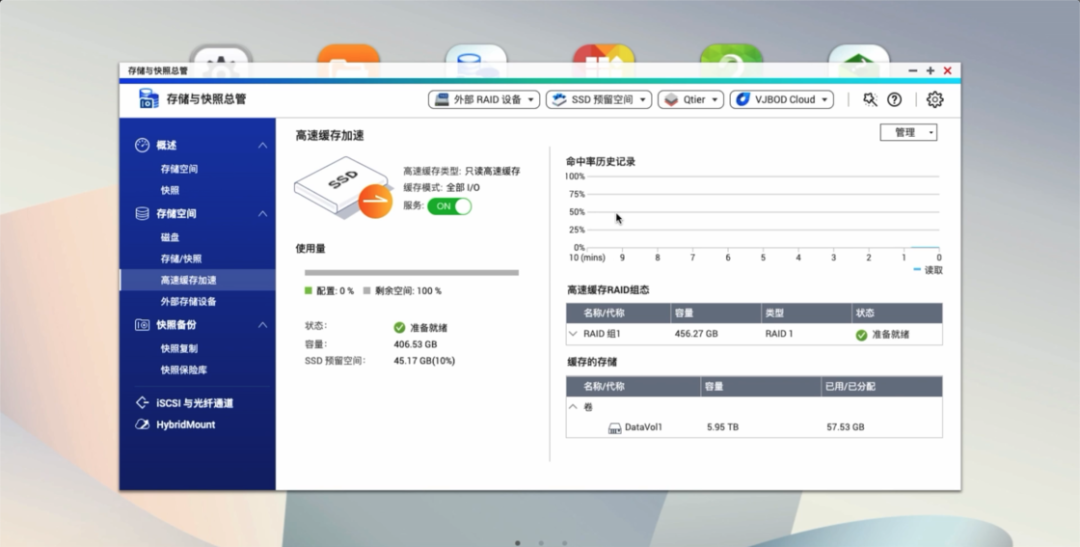1080x547 pixels.
Task: Collapse the 概述 section chevron
Action: click(262, 145)
